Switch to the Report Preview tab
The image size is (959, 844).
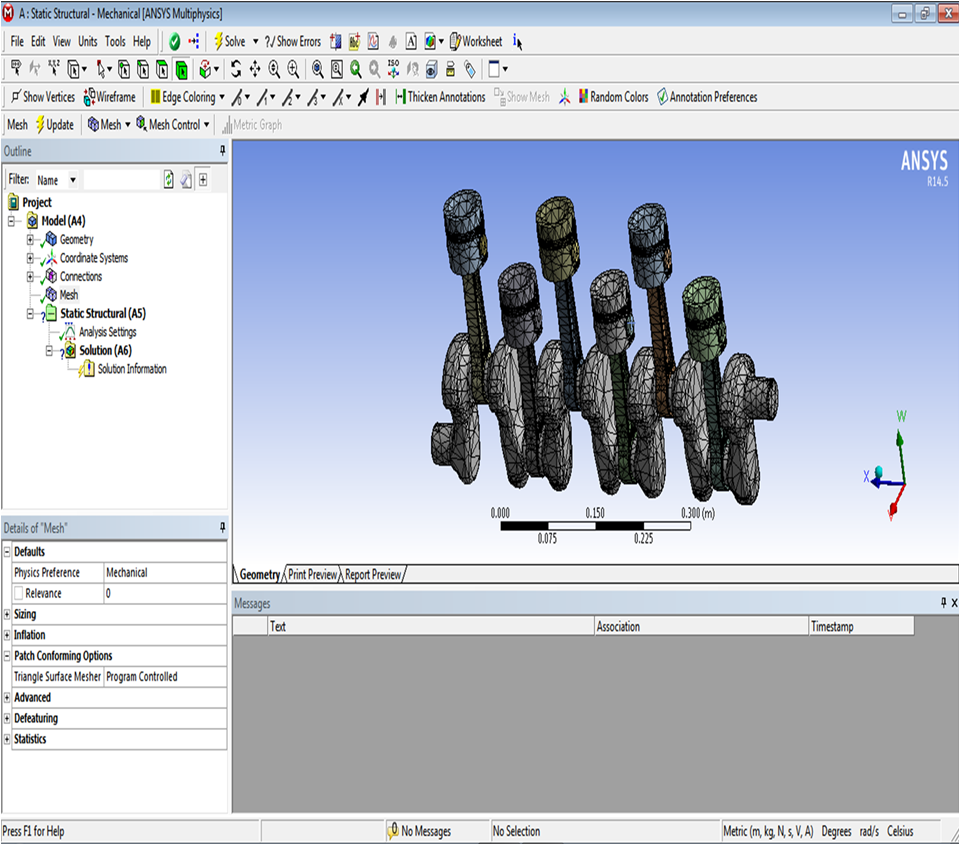[x=373, y=575]
